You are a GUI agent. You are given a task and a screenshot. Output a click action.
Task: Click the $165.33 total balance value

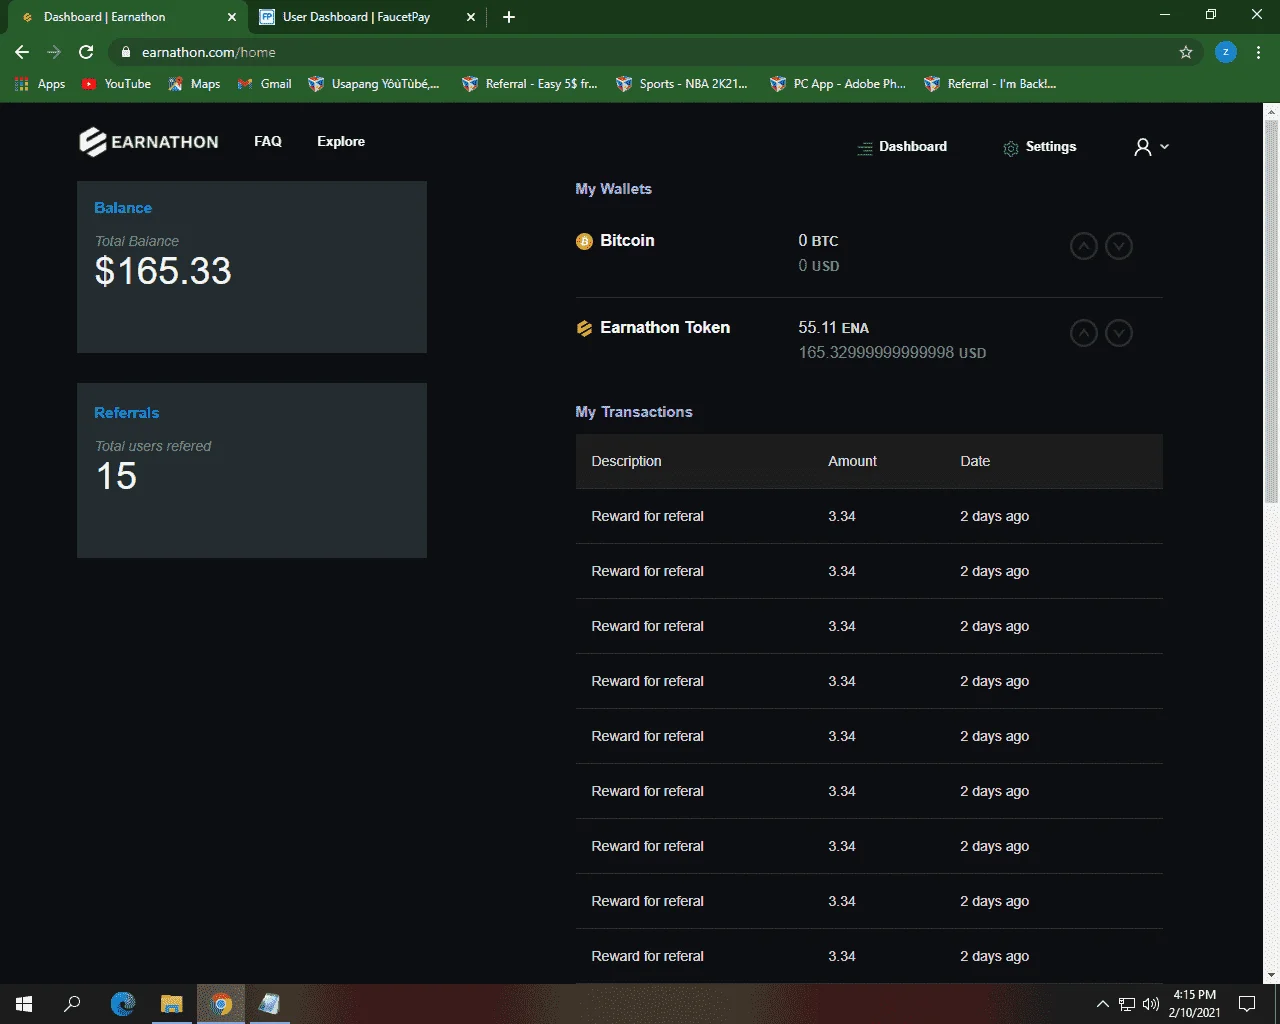pos(163,271)
